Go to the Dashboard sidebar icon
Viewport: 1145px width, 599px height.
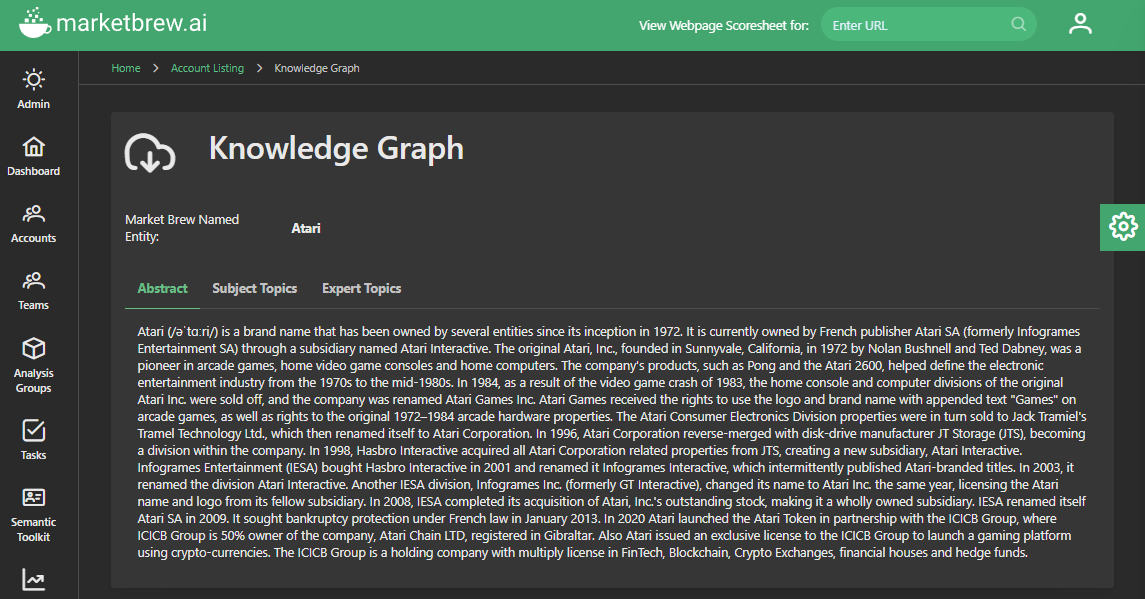click(x=34, y=155)
